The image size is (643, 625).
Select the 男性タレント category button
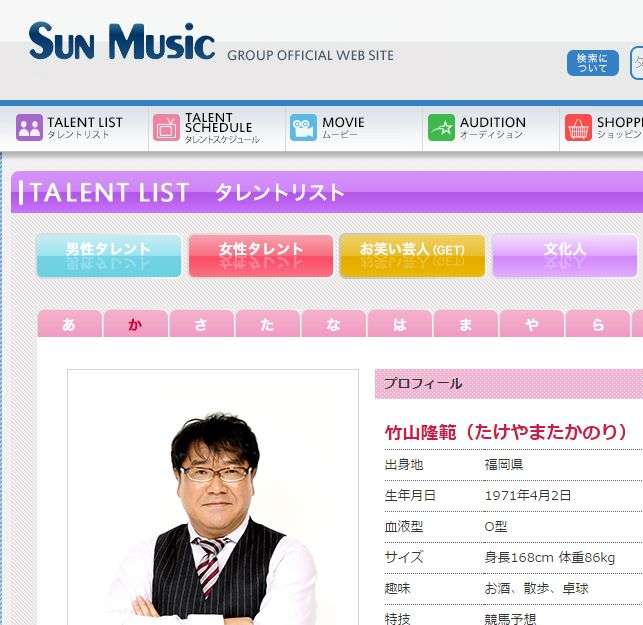click(109, 255)
